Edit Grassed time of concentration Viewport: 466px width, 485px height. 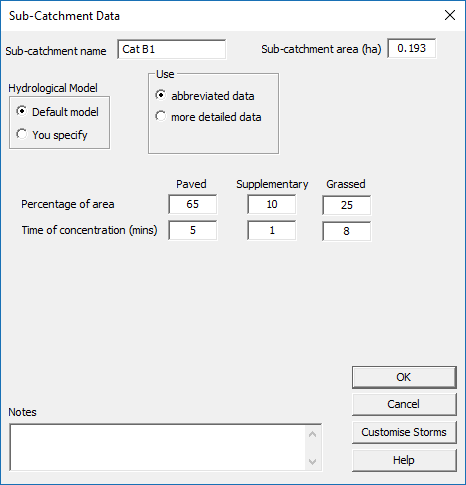click(347, 231)
